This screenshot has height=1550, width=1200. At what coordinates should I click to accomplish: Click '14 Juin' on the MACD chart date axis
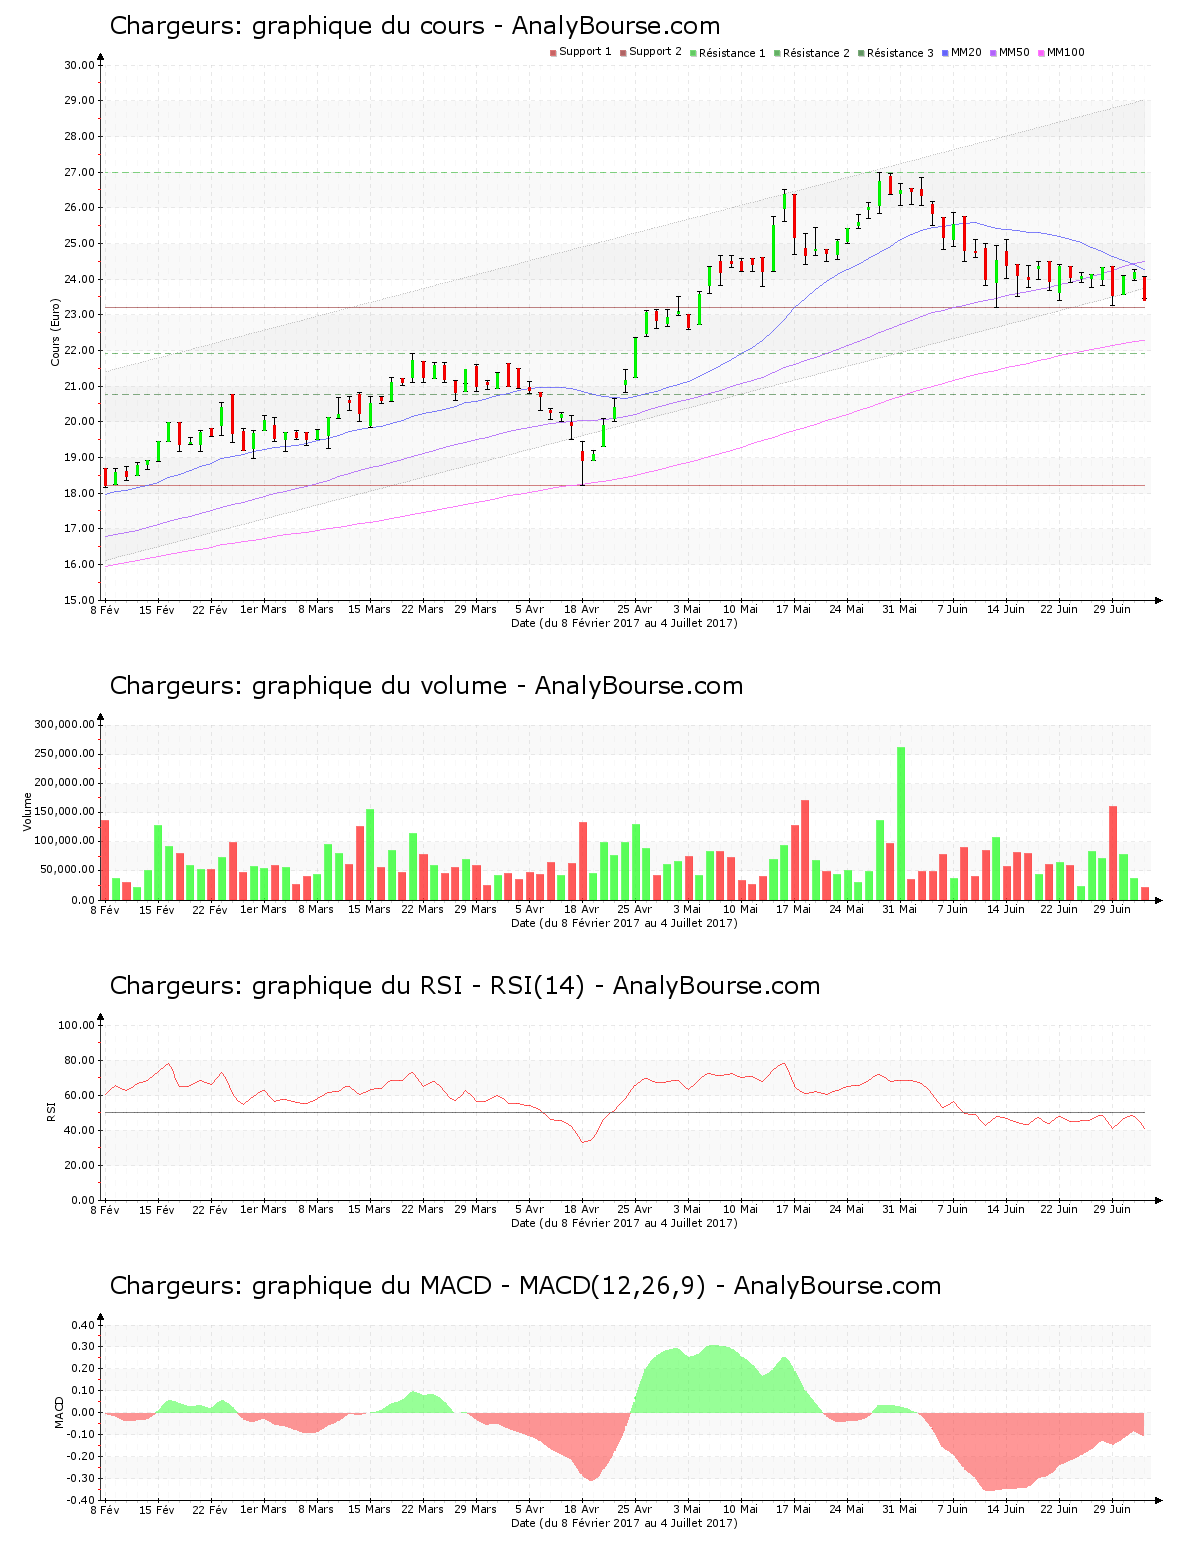(1006, 1509)
